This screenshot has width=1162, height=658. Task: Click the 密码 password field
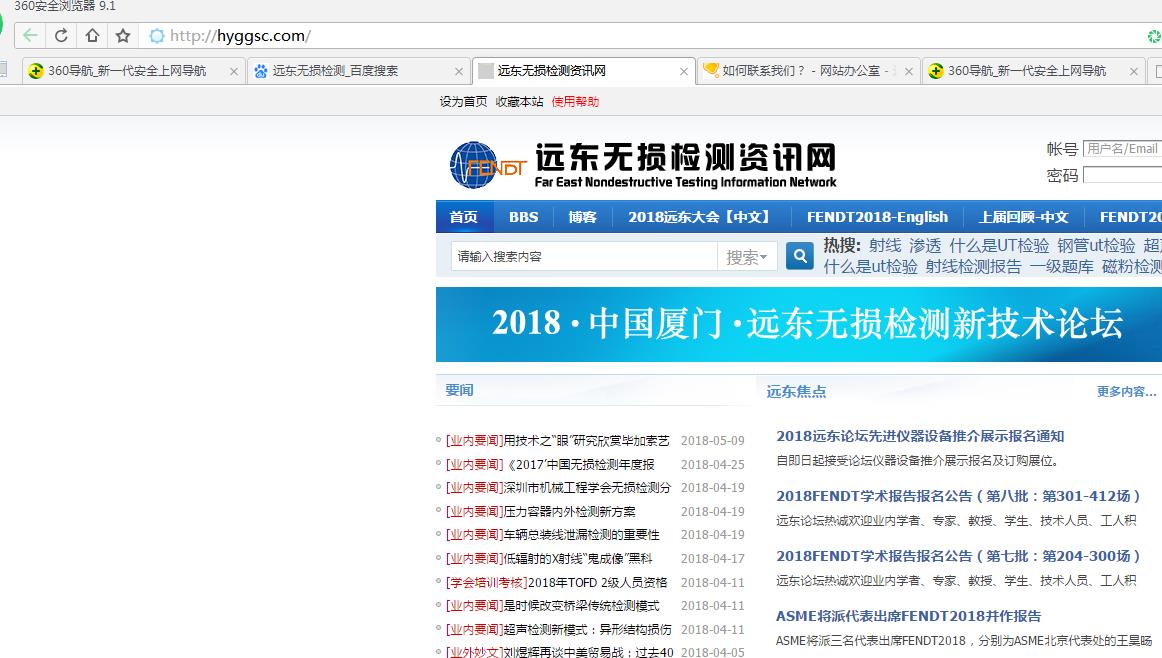pos(1122,175)
